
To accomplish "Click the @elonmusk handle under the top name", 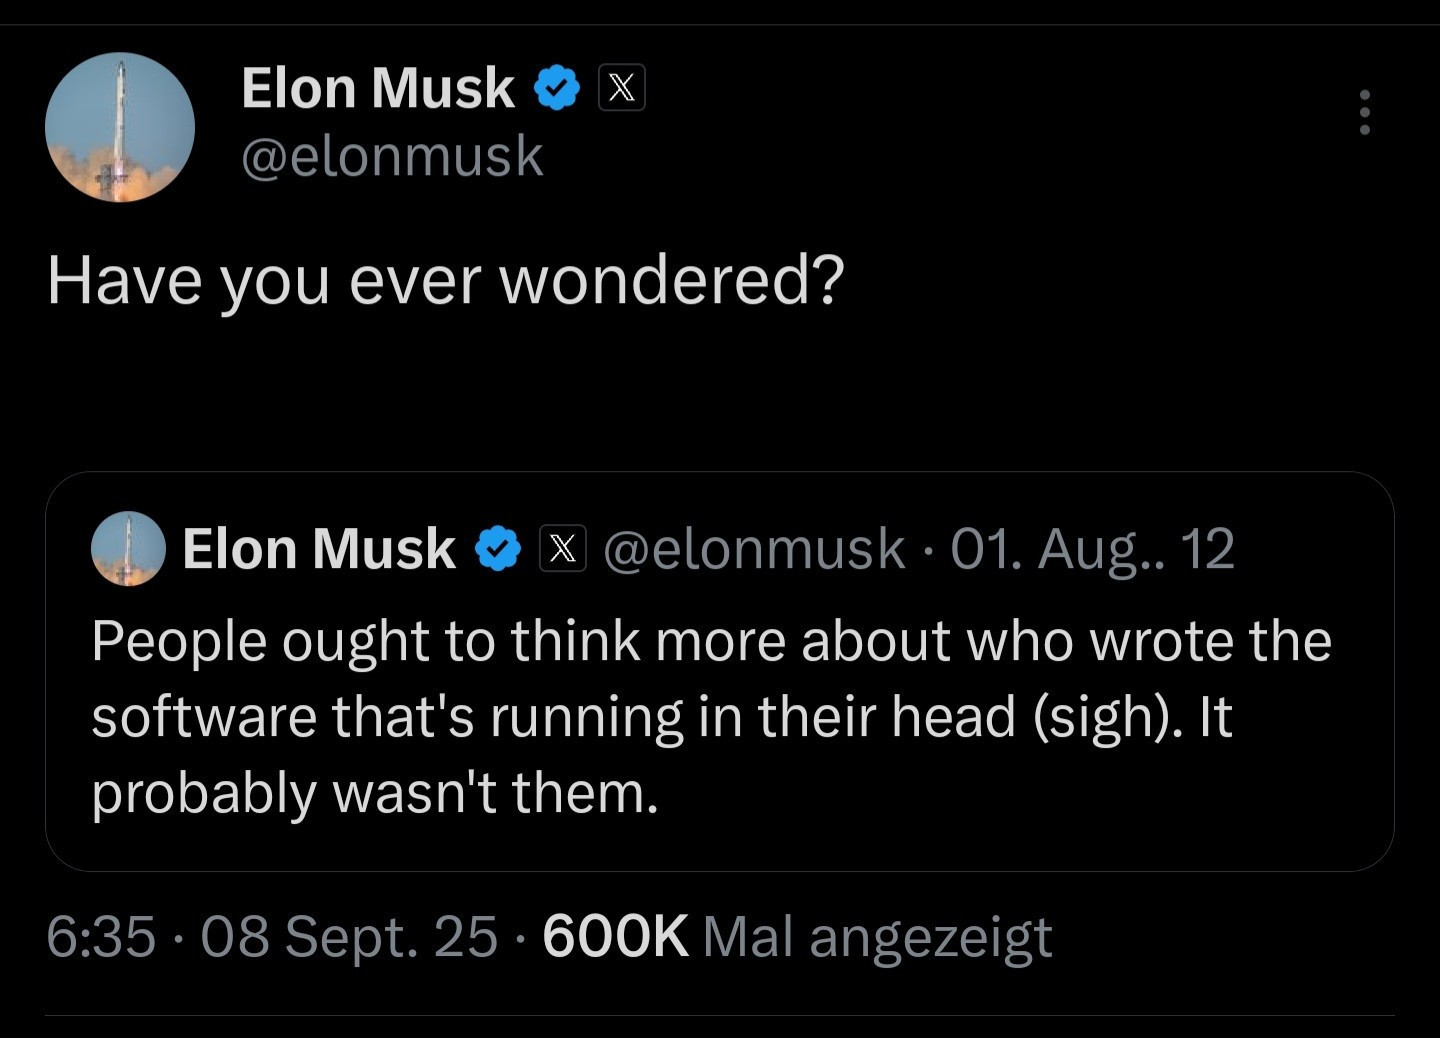I will (392, 156).
